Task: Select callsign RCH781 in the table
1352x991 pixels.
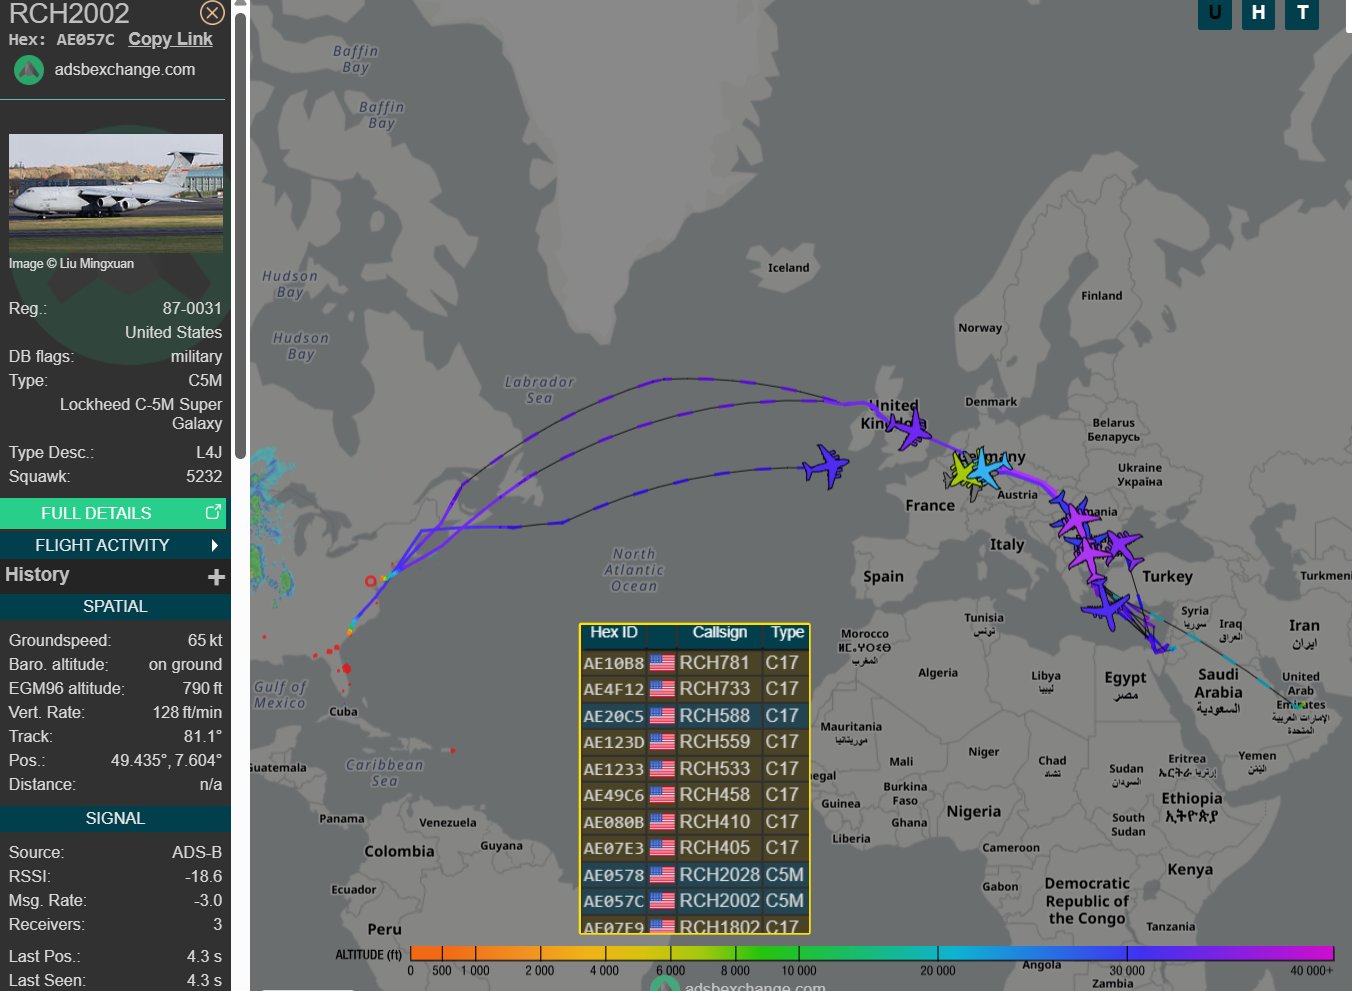Action: (714, 663)
